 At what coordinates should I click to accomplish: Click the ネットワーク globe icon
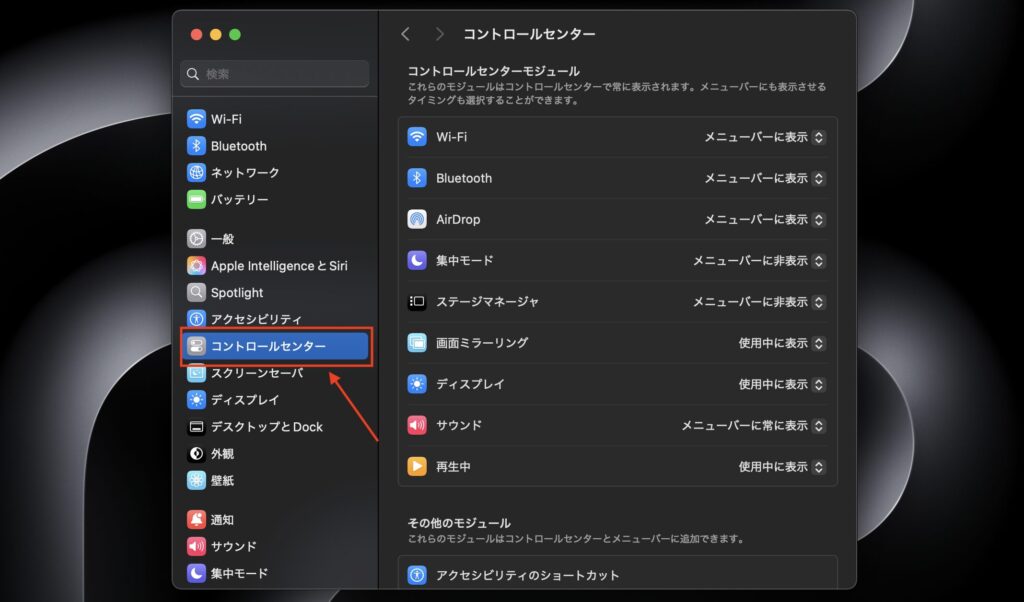[x=196, y=172]
